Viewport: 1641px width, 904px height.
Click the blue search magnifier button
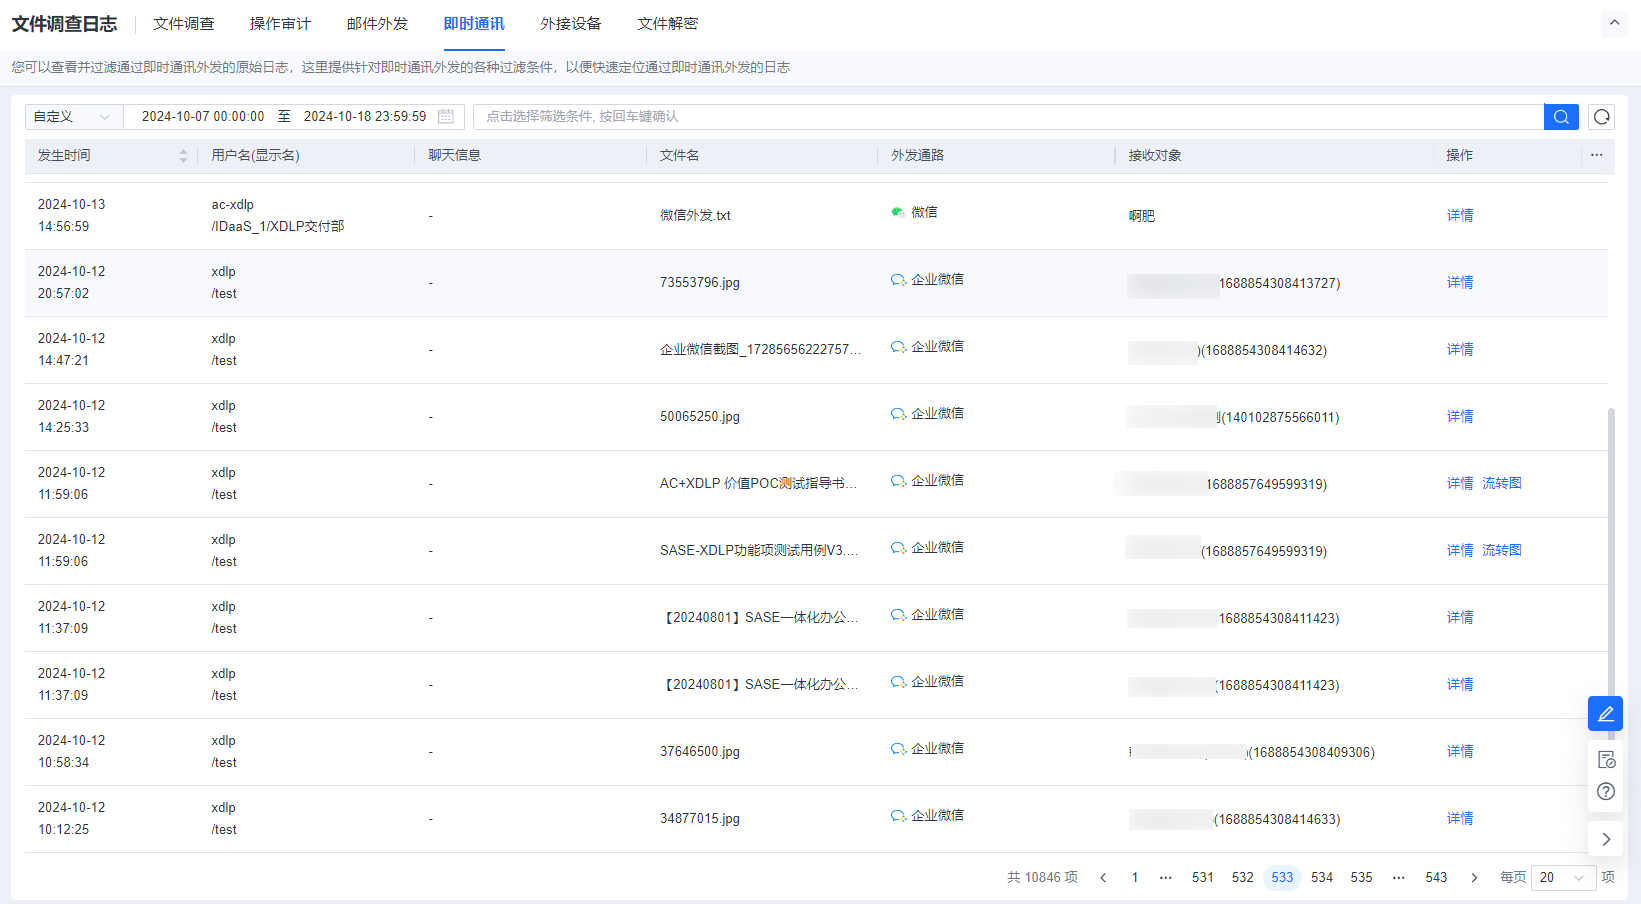click(1560, 117)
